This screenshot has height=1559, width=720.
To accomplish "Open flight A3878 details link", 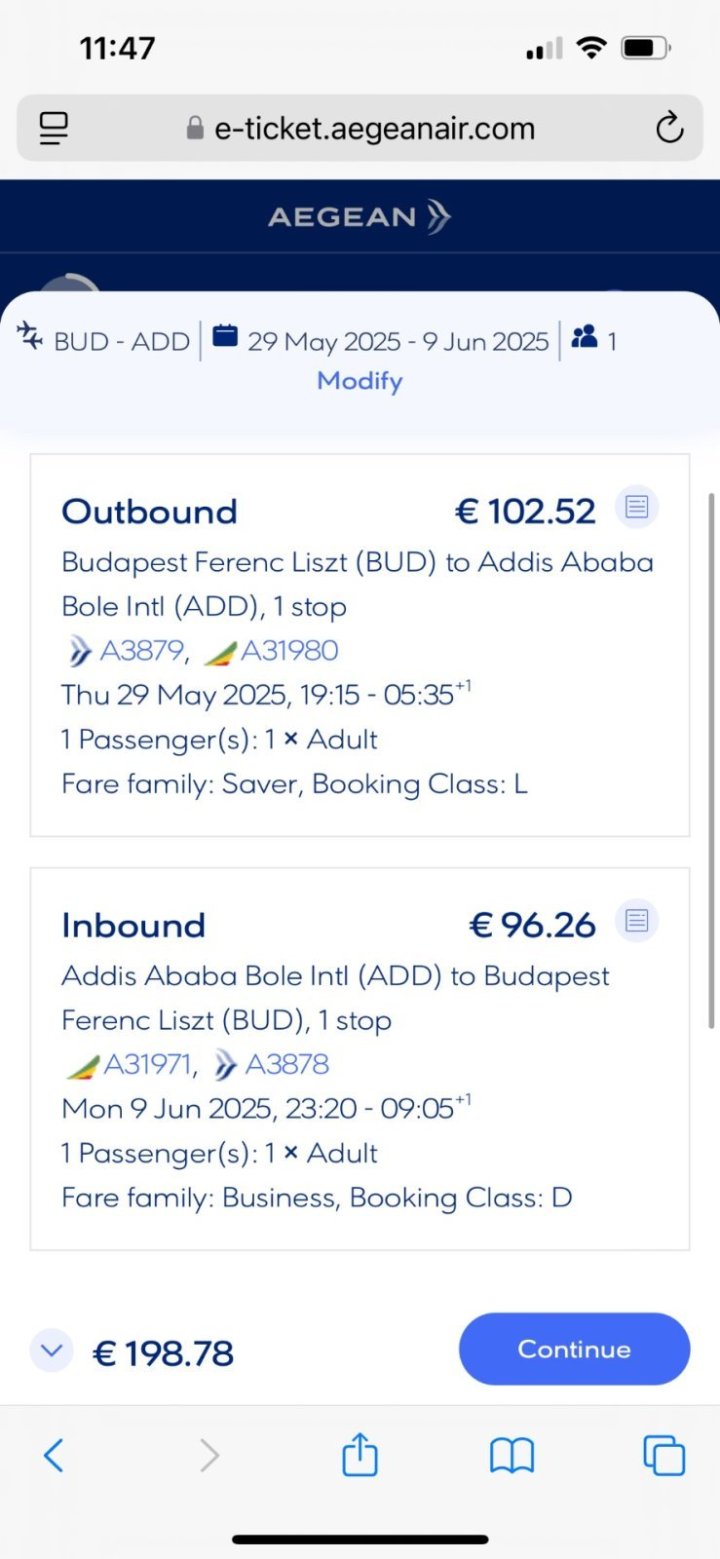I will 286,1064.
